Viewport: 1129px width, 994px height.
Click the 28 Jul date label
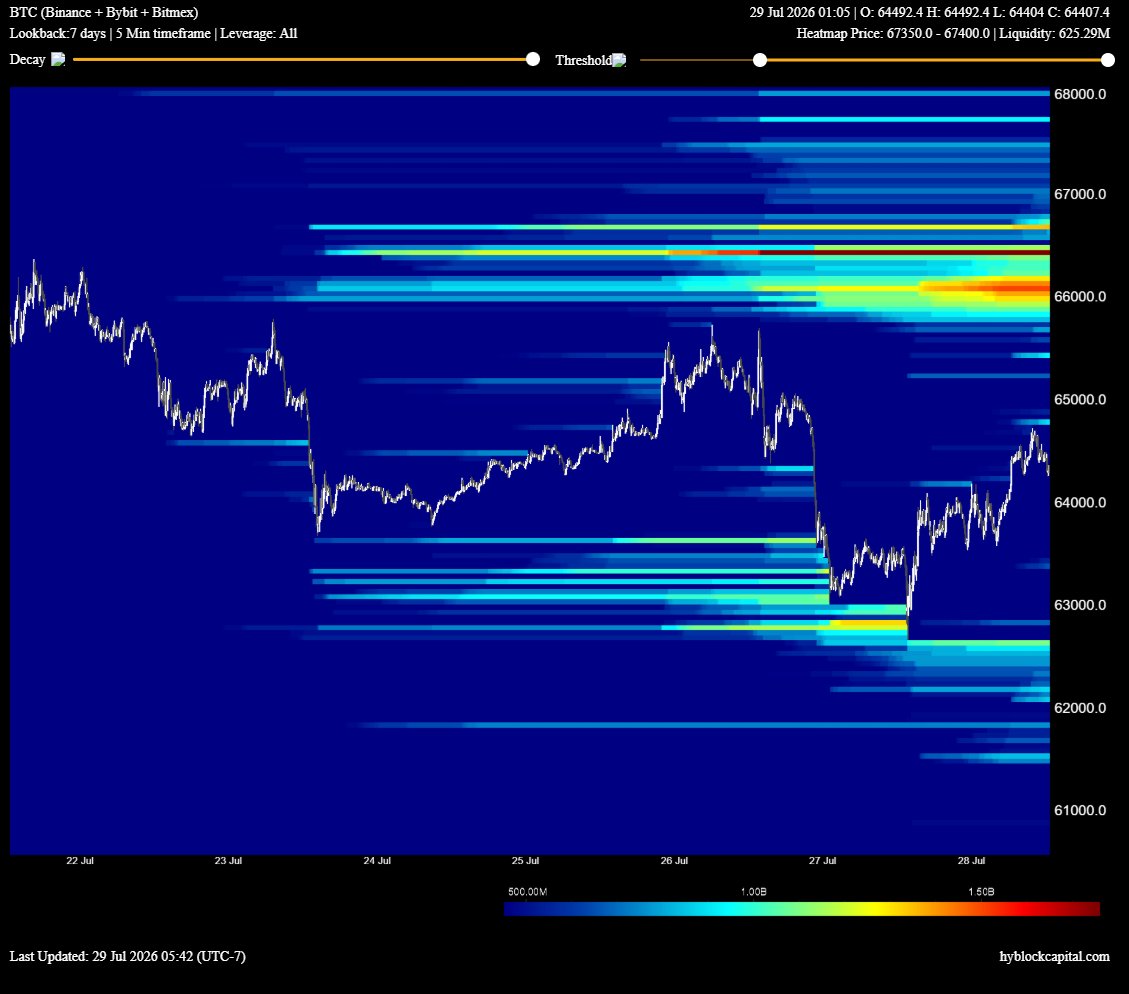point(971,860)
